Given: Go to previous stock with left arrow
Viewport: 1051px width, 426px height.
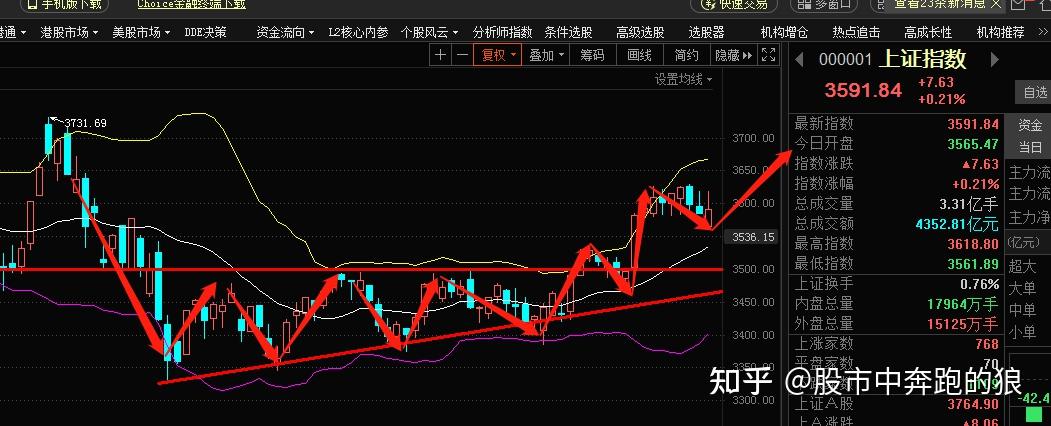Looking at the screenshot, I should click(799, 60).
